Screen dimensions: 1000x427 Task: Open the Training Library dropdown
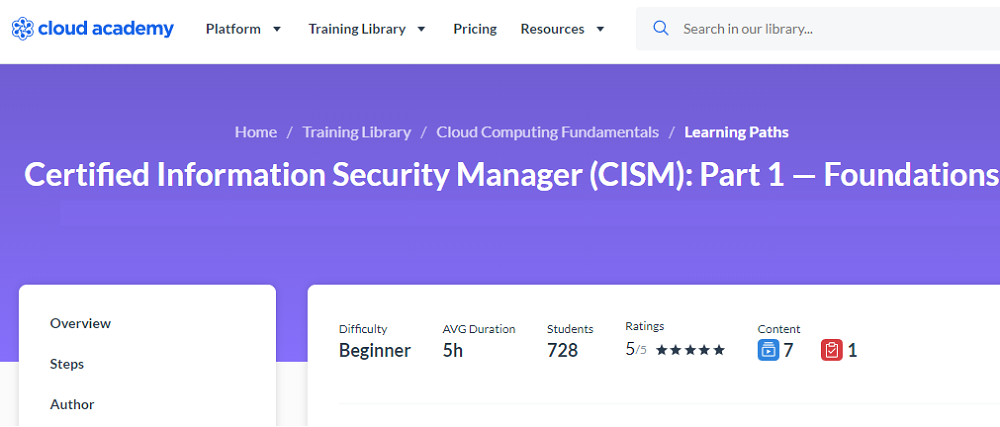[367, 29]
